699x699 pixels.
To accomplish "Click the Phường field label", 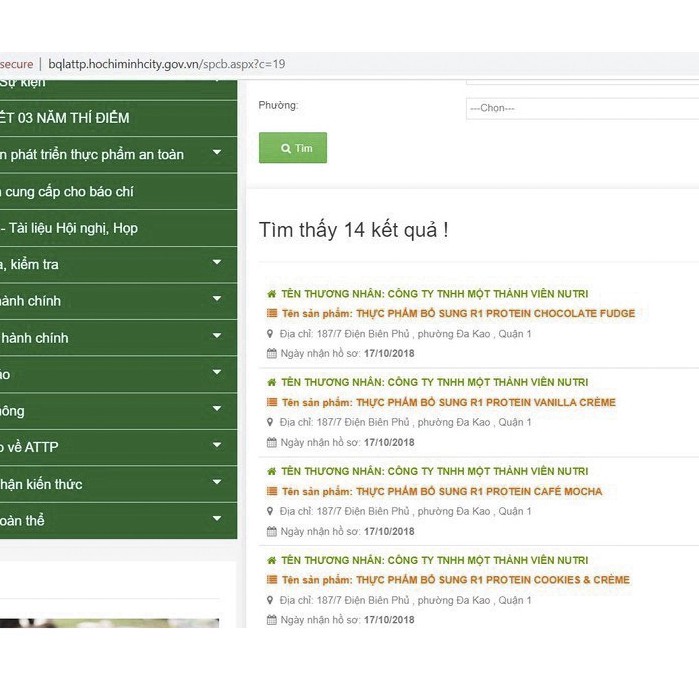I will [279, 106].
